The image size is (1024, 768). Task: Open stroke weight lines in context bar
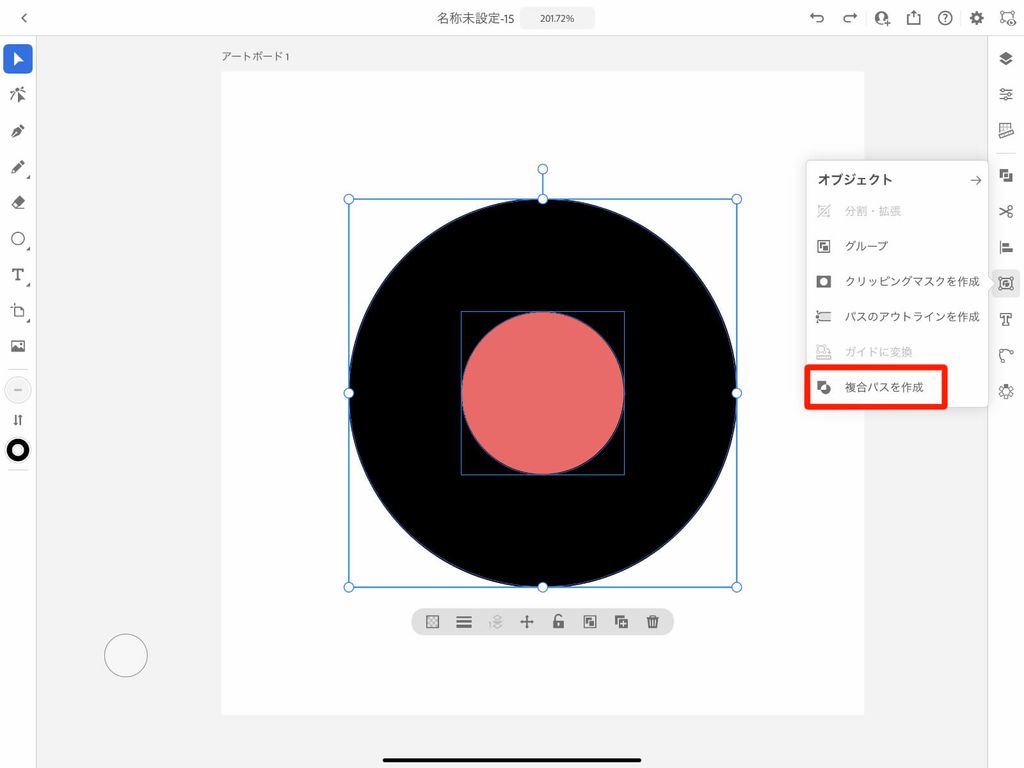click(x=464, y=622)
